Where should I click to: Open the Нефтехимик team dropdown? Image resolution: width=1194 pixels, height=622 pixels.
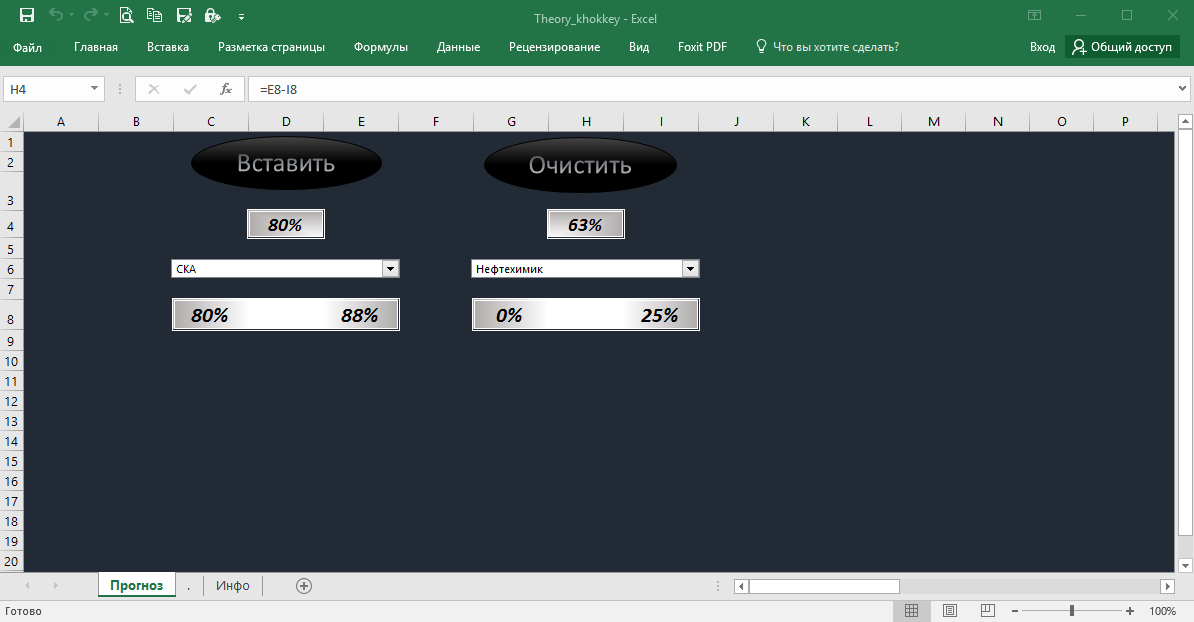click(x=690, y=269)
